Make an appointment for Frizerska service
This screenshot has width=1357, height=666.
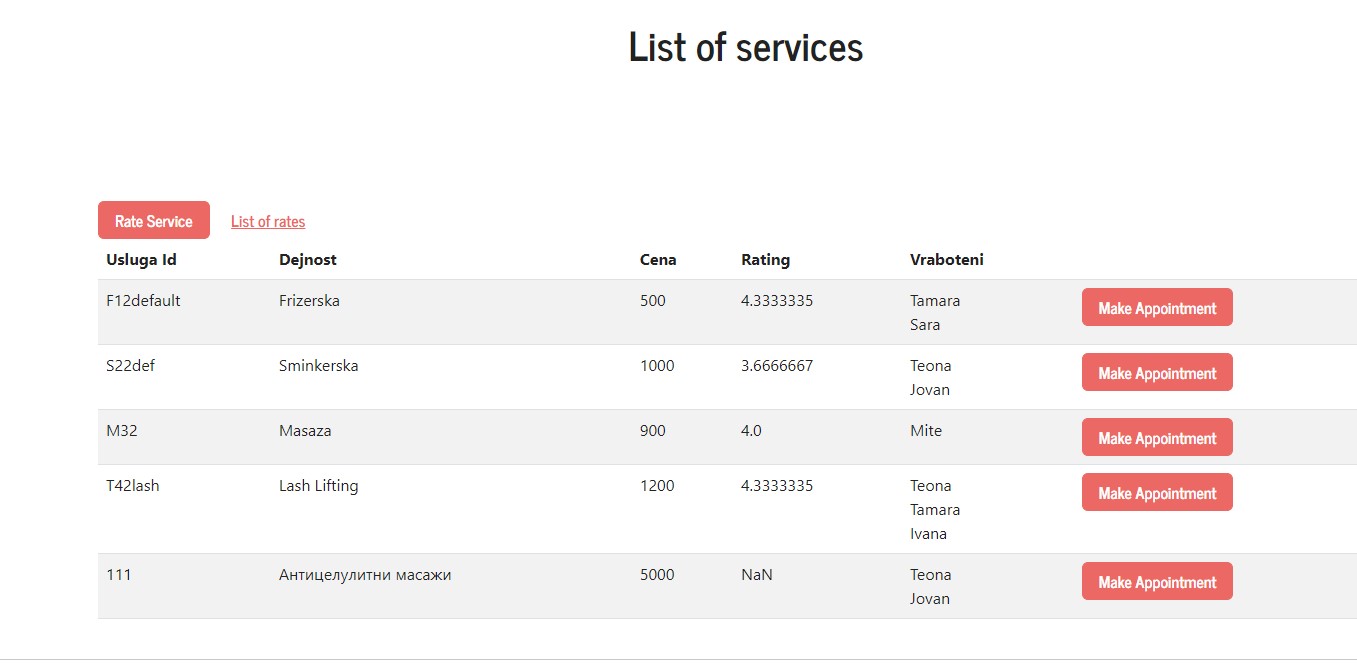[x=1157, y=308]
